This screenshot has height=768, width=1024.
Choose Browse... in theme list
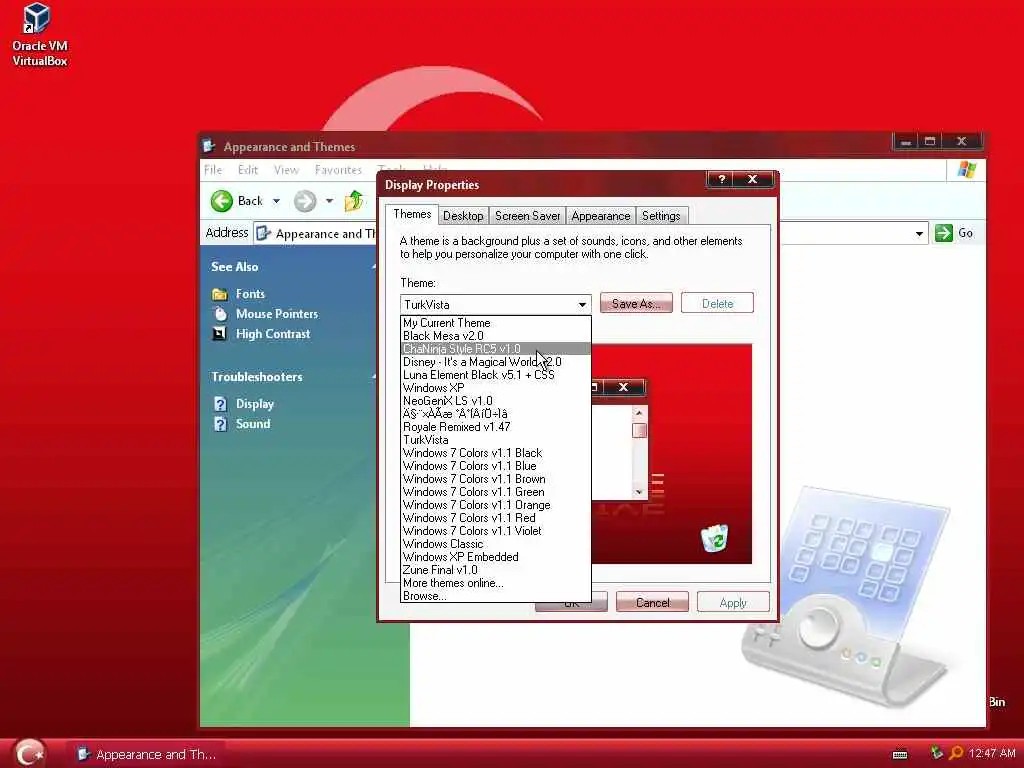(x=496, y=596)
